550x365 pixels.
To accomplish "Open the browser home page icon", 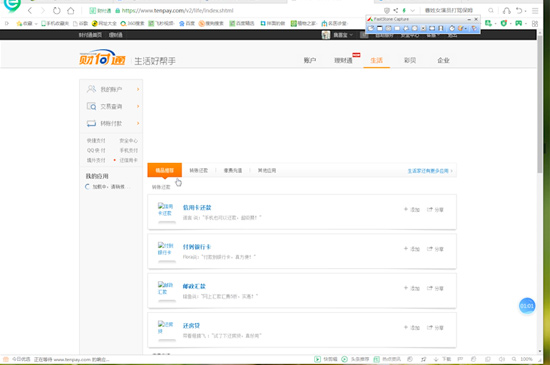I will tap(71, 11).
